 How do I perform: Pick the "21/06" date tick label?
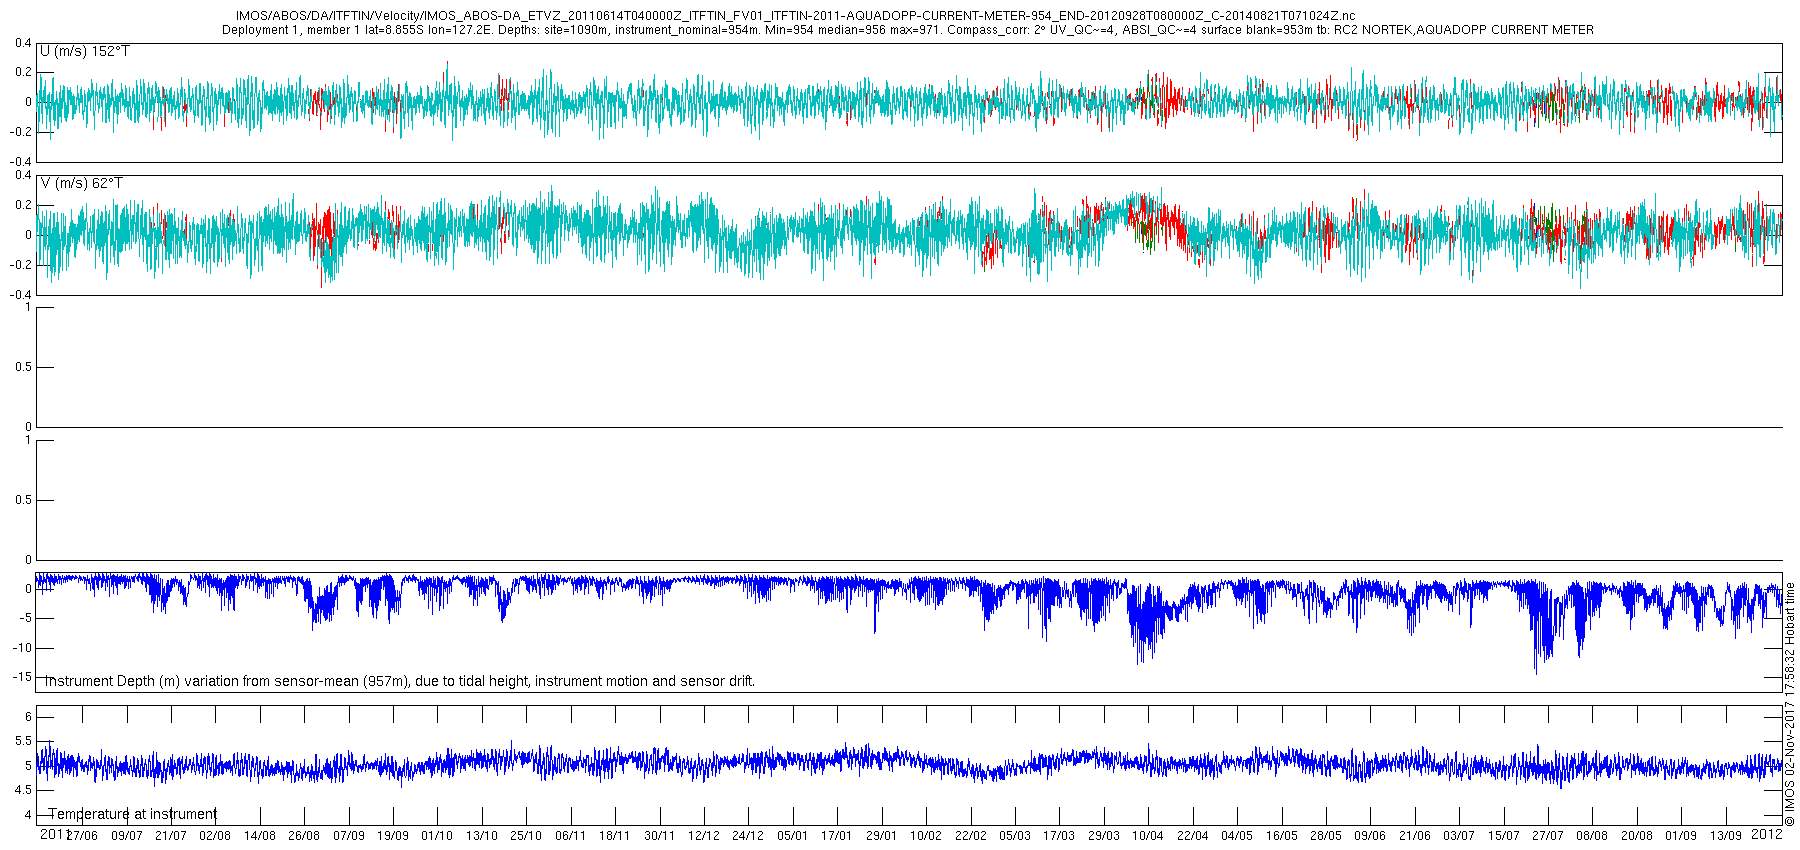[1415, 836]
